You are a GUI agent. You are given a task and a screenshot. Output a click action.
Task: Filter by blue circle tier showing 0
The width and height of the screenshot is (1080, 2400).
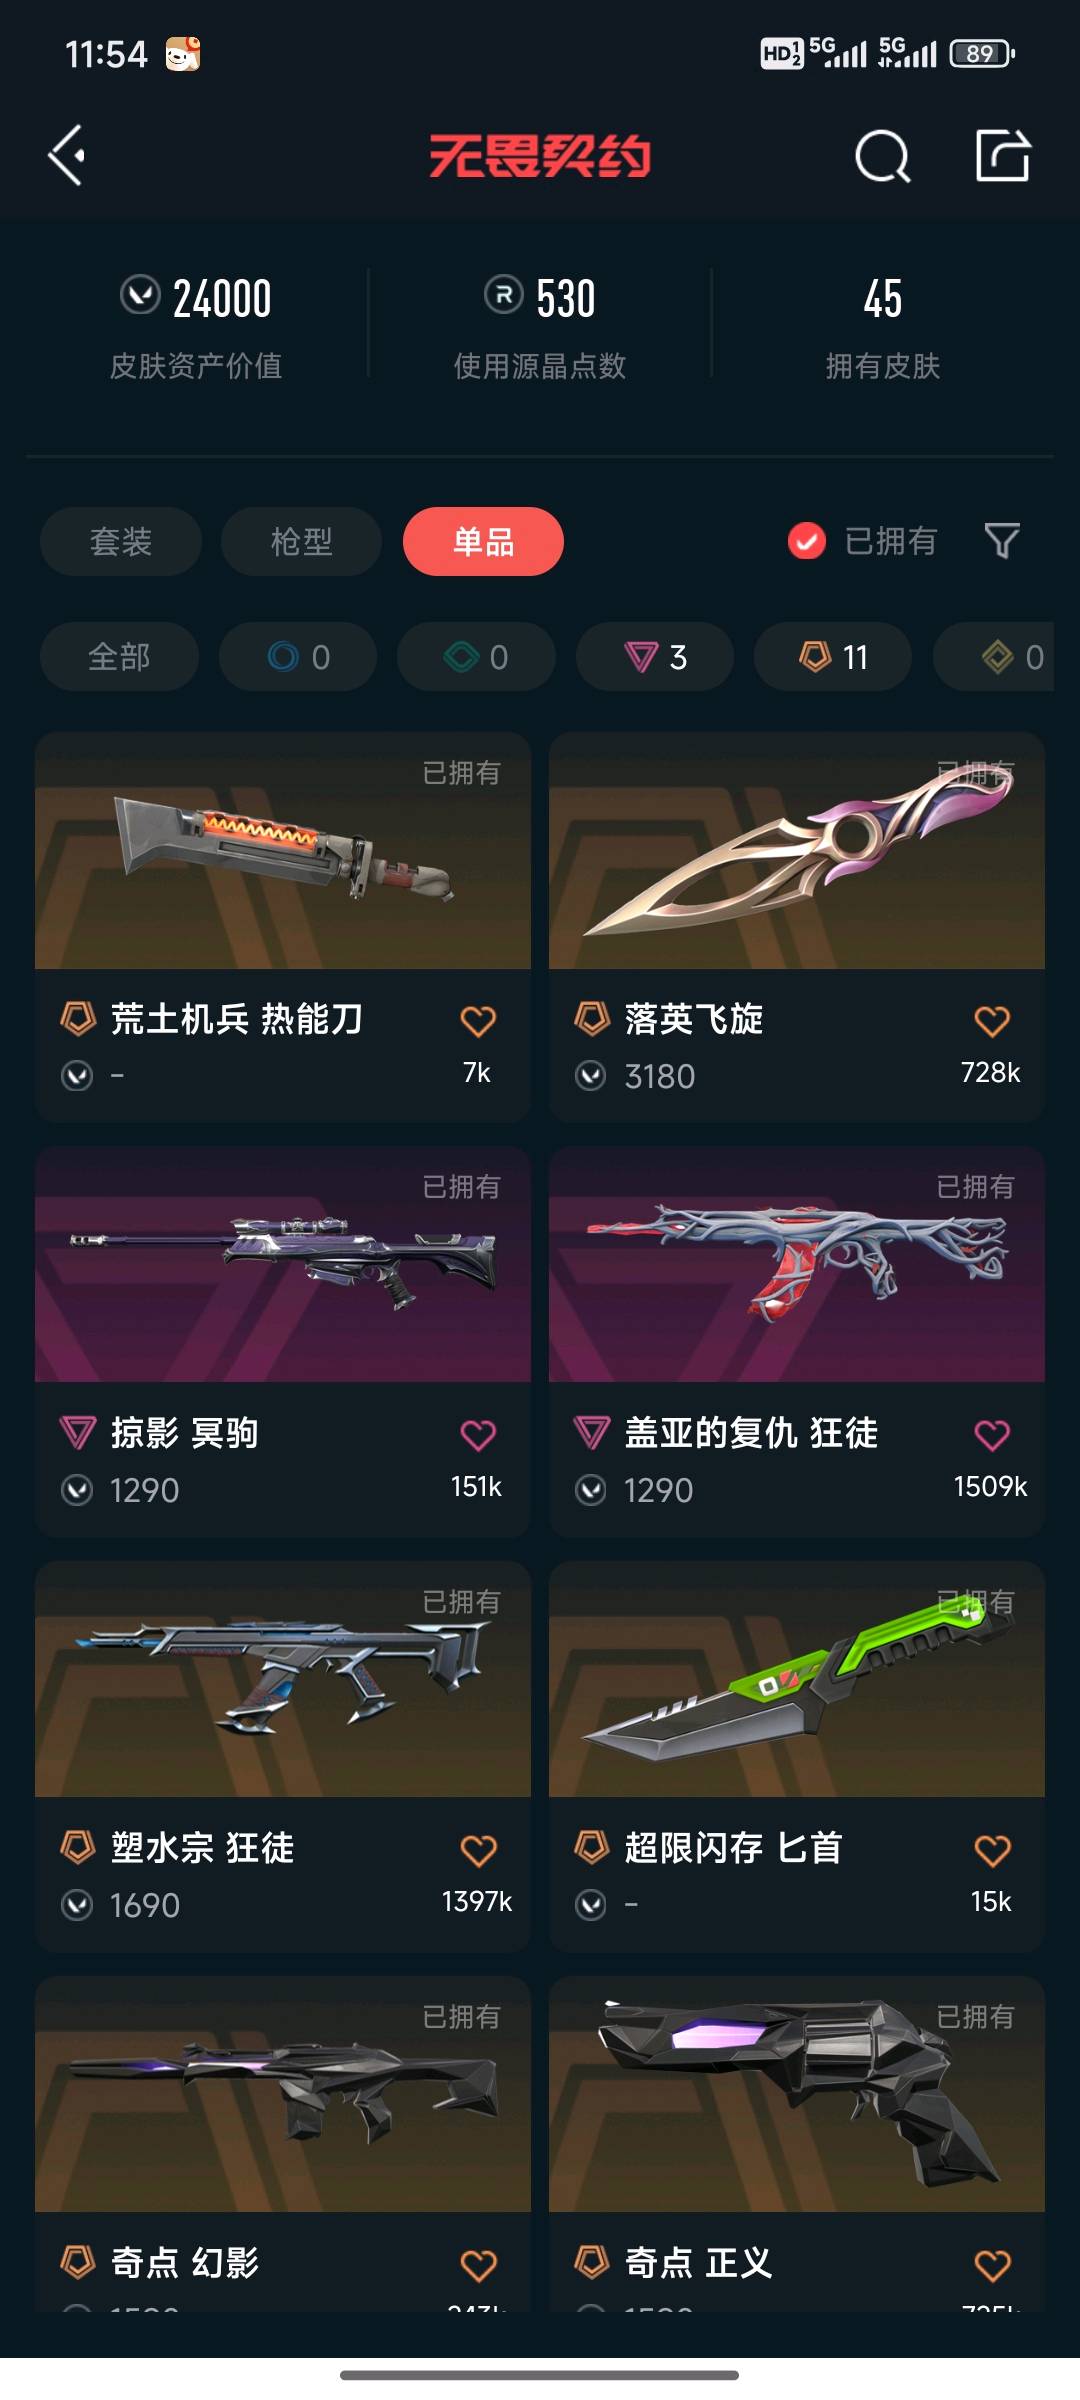point(298,657)
